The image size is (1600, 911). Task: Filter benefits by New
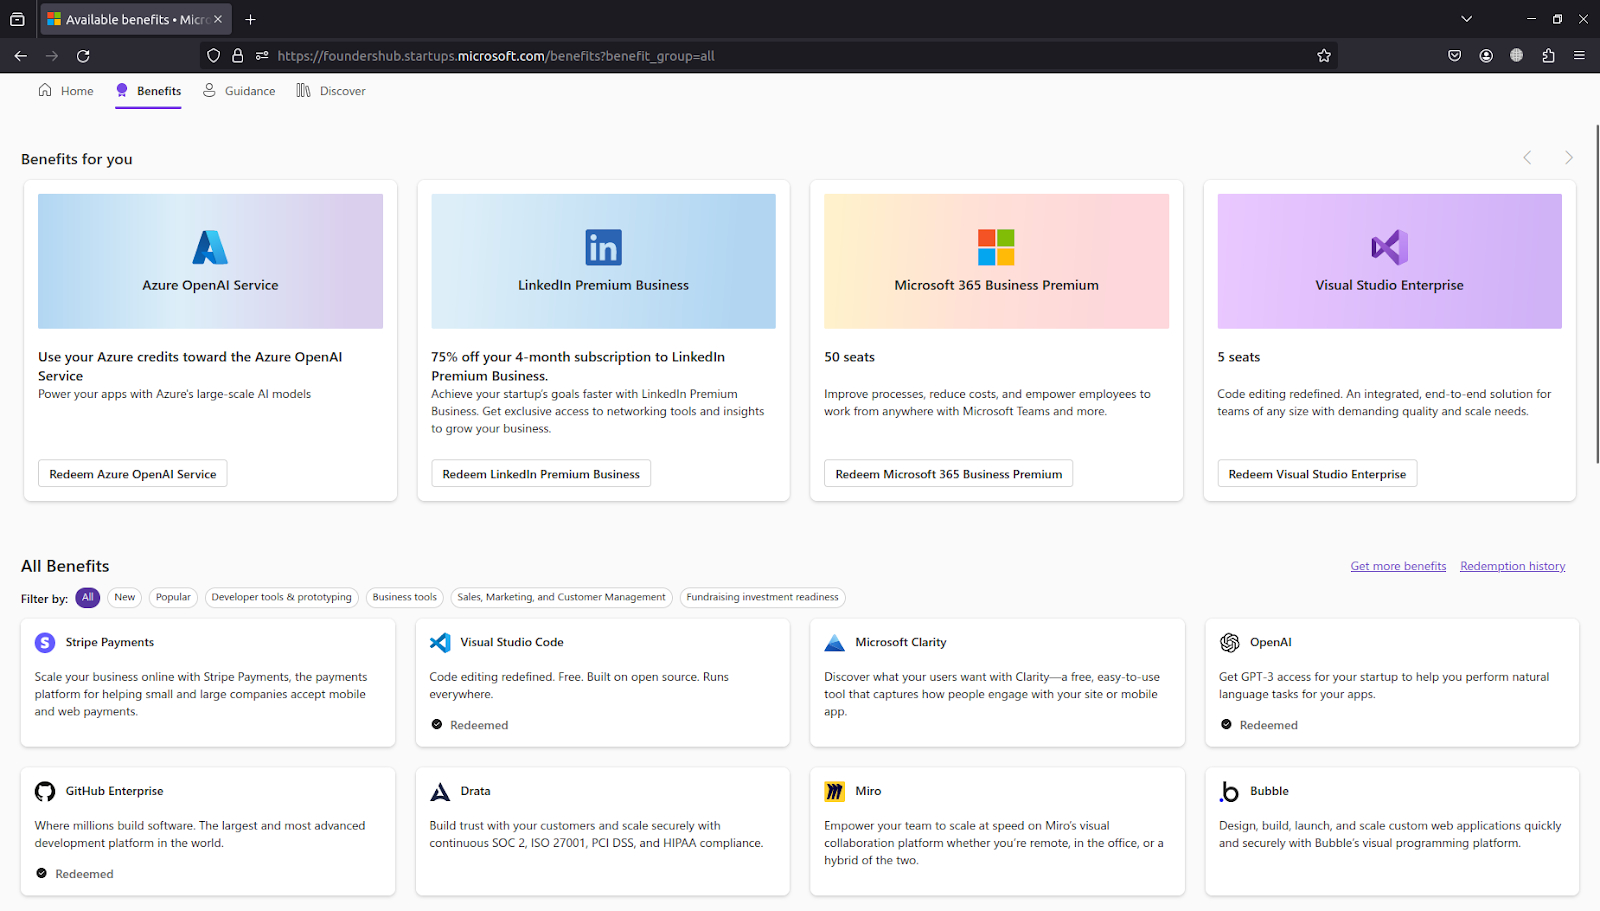[x=125, y=597]
